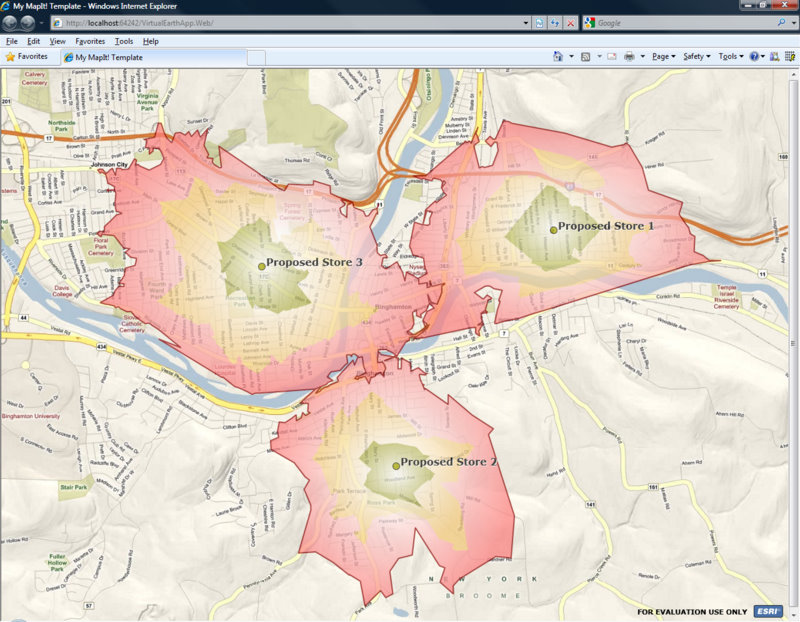Open the File menu
Viewport: 800px width, 622px height.
(x=12, y=41)
